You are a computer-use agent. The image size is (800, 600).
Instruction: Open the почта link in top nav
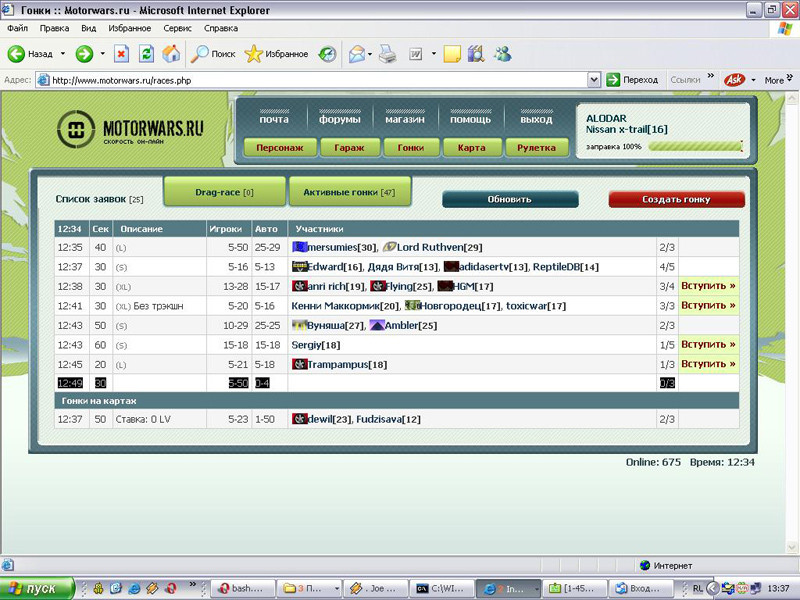pyautogui.click(x=274, y=119)
